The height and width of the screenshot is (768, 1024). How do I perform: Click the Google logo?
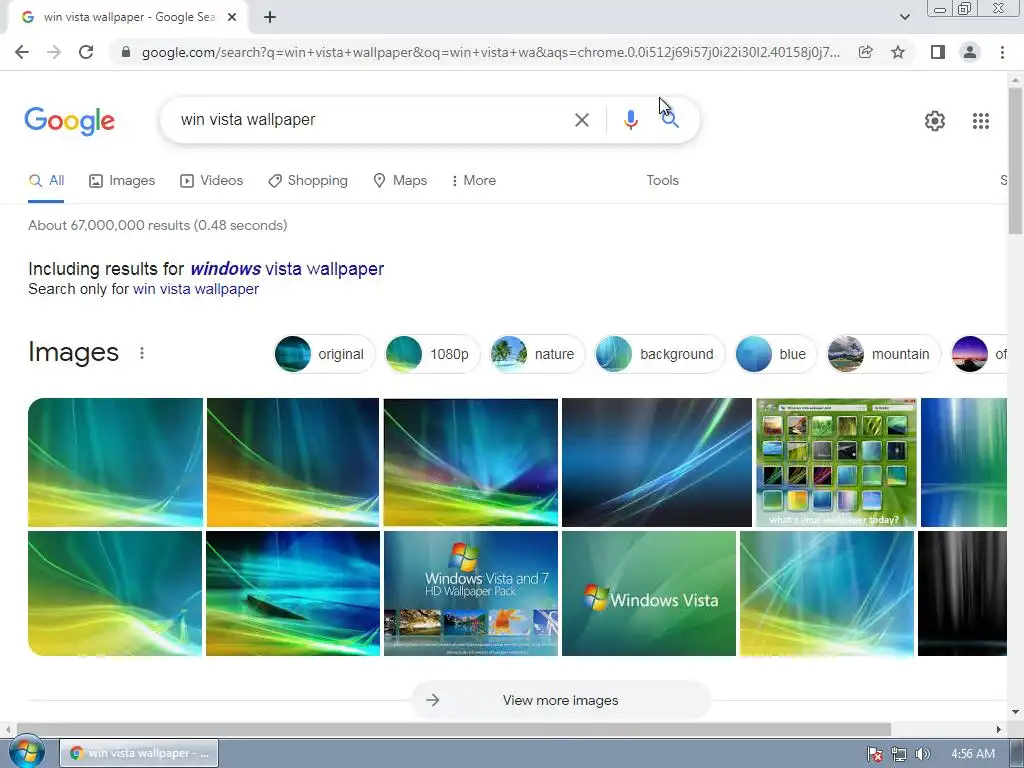pyautogui.click(x=70, y=121)
